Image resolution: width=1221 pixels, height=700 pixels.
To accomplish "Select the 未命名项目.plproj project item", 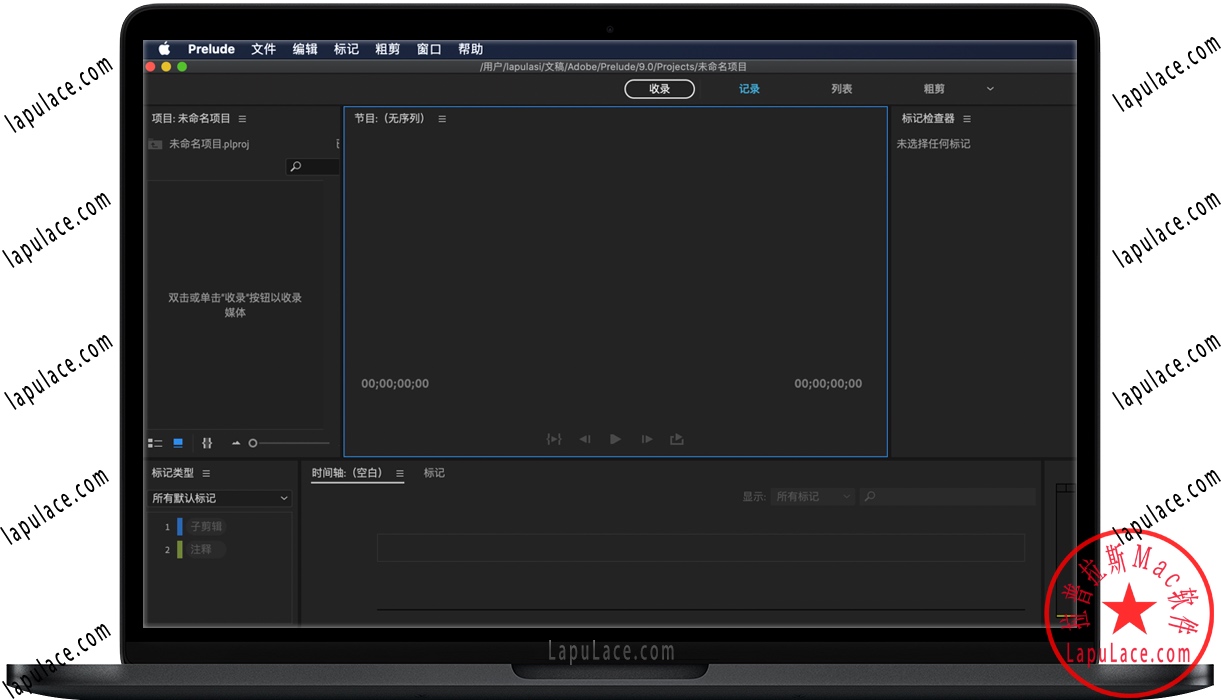I will coord(210,143).
